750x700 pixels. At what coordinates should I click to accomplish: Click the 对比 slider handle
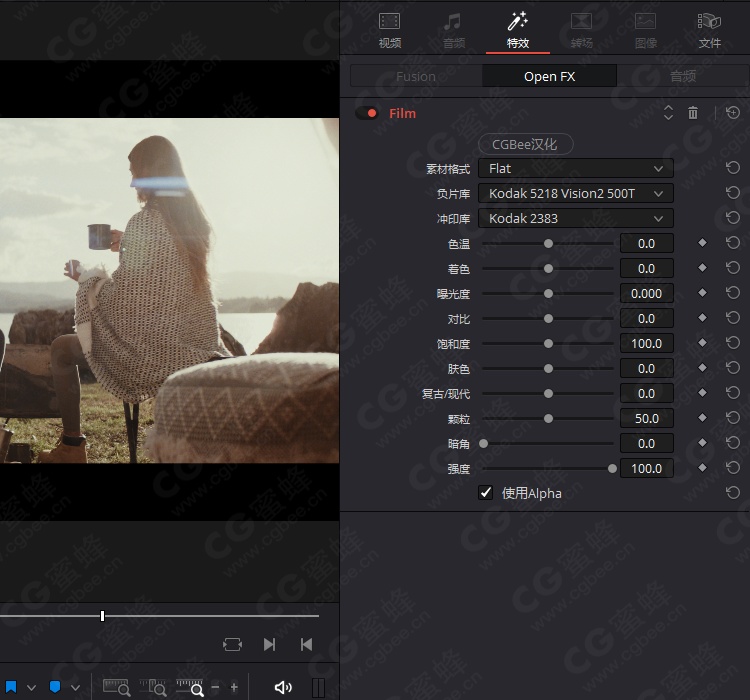click(548, 319)
